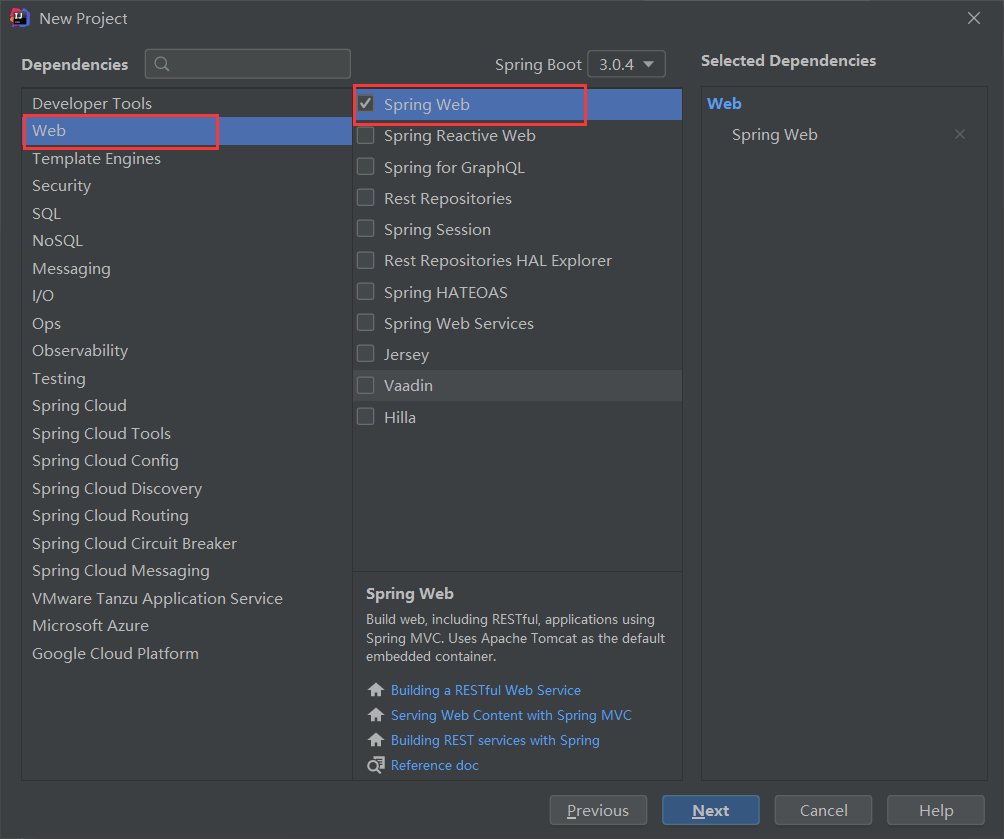Choose the Security category
The width and height of the screenshot is (1004, 839).
pyautogui.click(x=186, y=186)
